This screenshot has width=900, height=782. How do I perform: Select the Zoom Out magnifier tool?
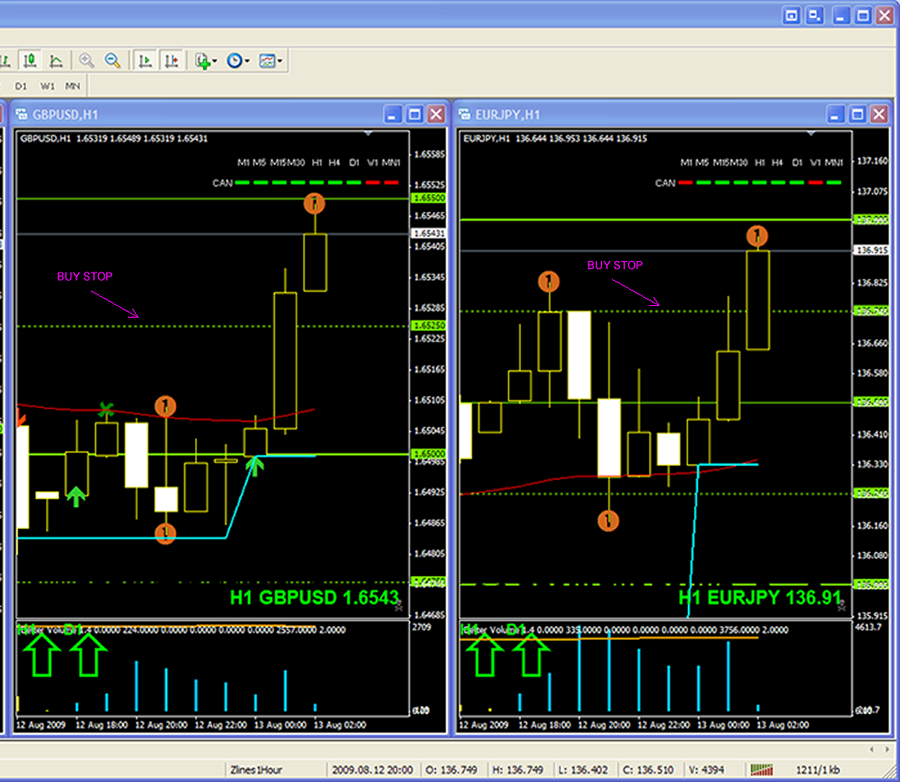click(113, 60)
